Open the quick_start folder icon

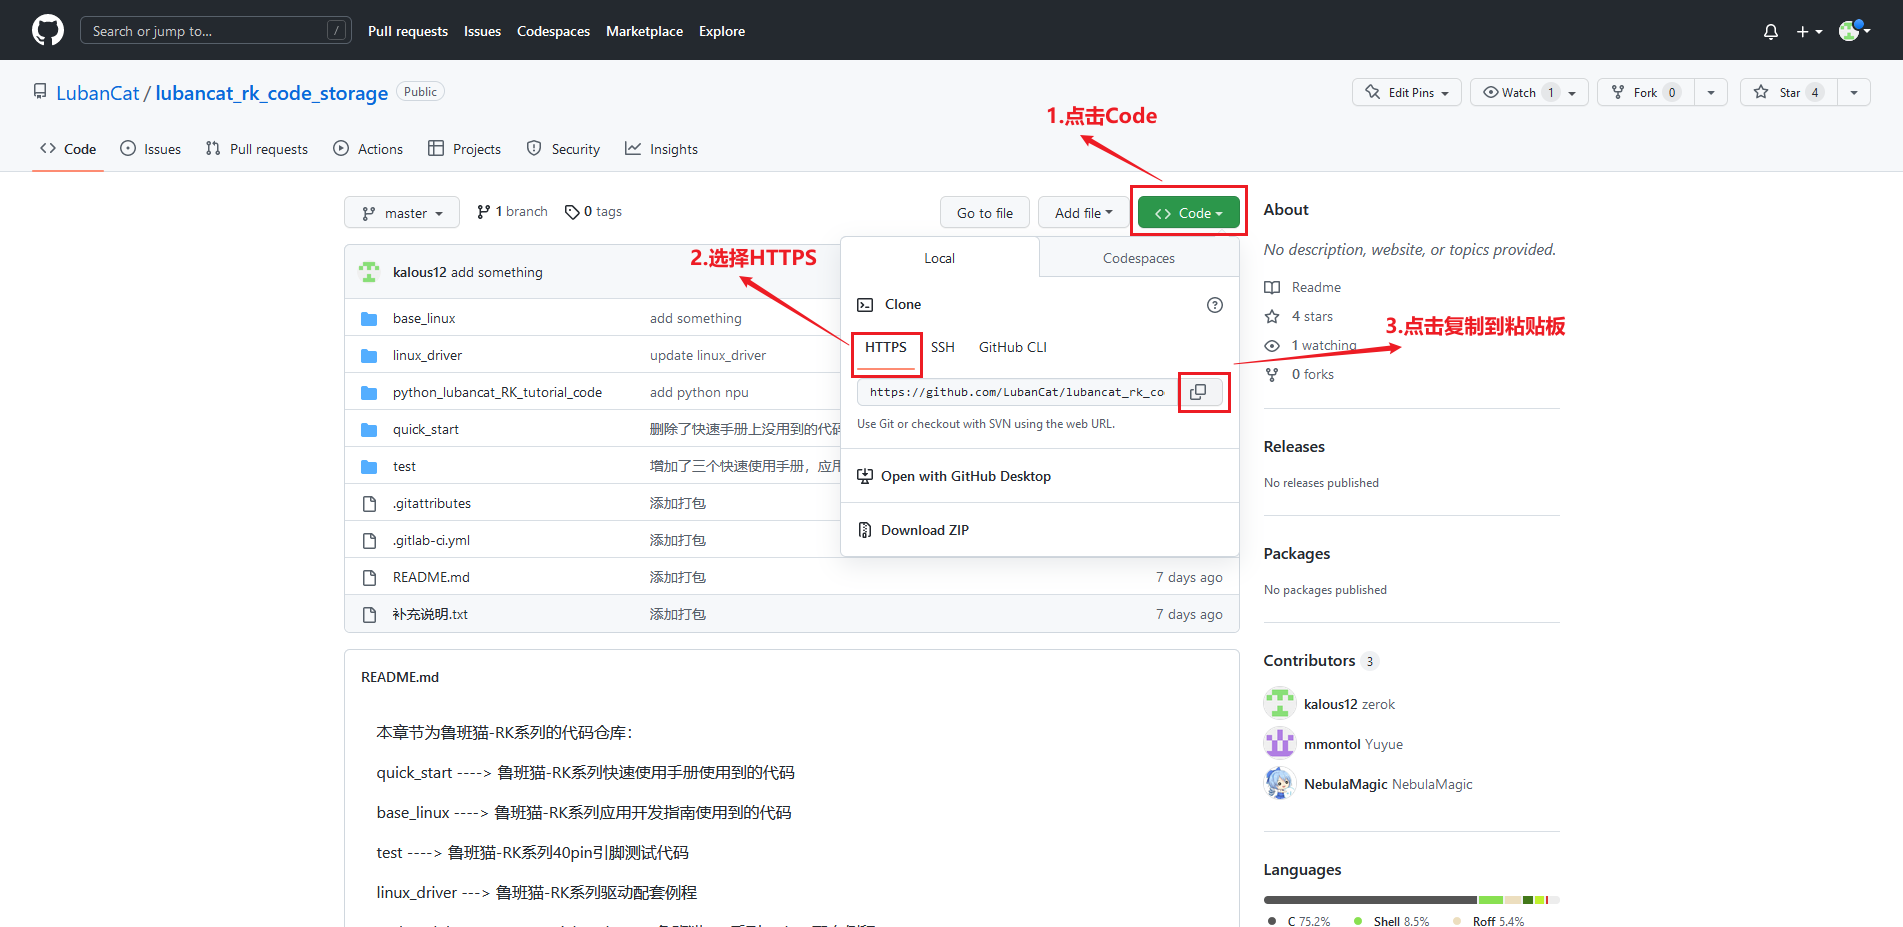pyautogui.click(x=369, y=430)
